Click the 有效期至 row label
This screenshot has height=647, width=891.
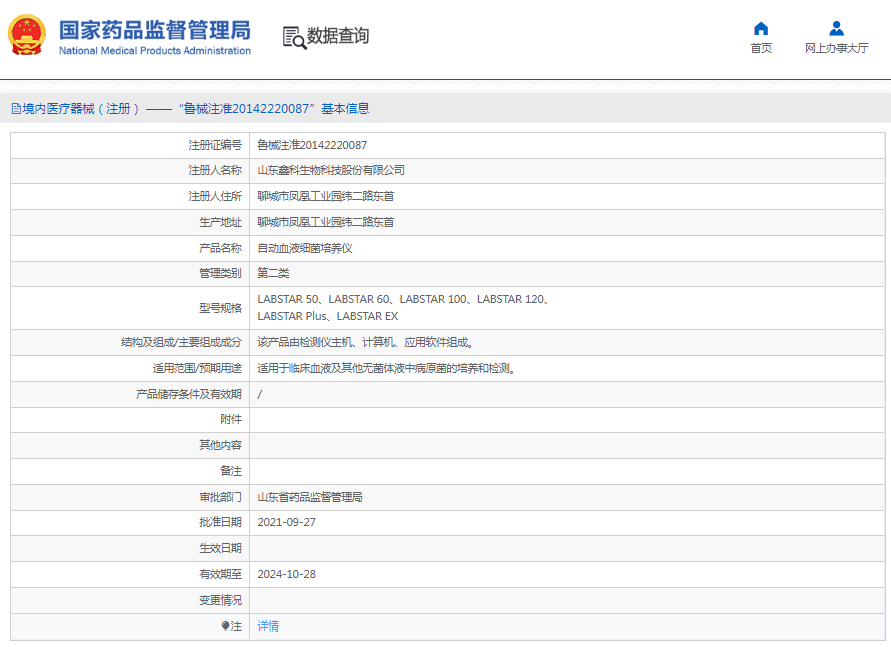pos(220,574)
